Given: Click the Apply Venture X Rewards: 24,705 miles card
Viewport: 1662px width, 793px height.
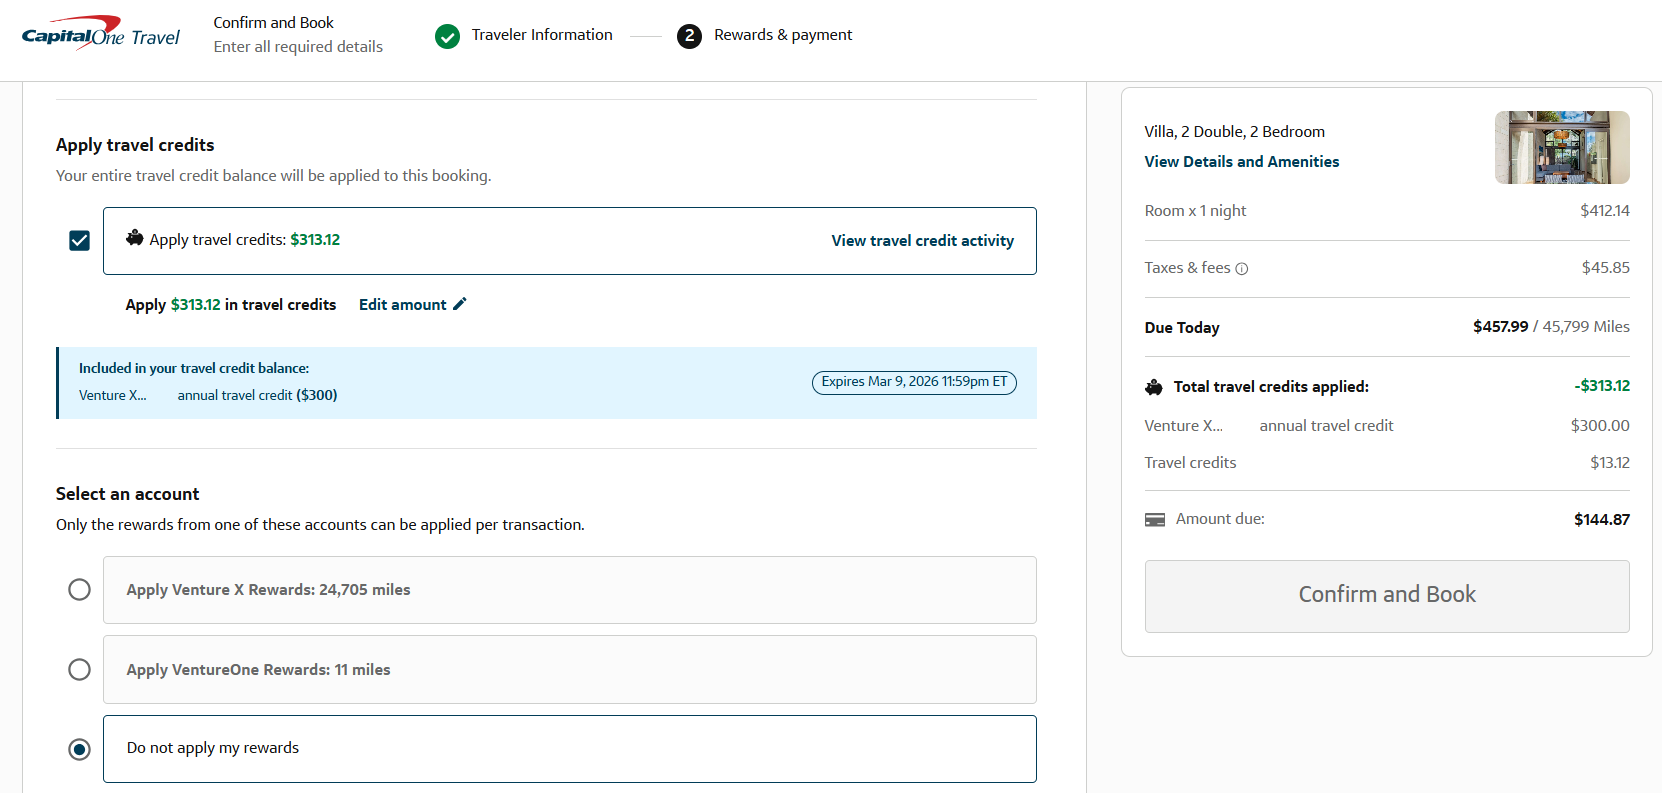Looking at the screenshot, I should pos(570,590).
